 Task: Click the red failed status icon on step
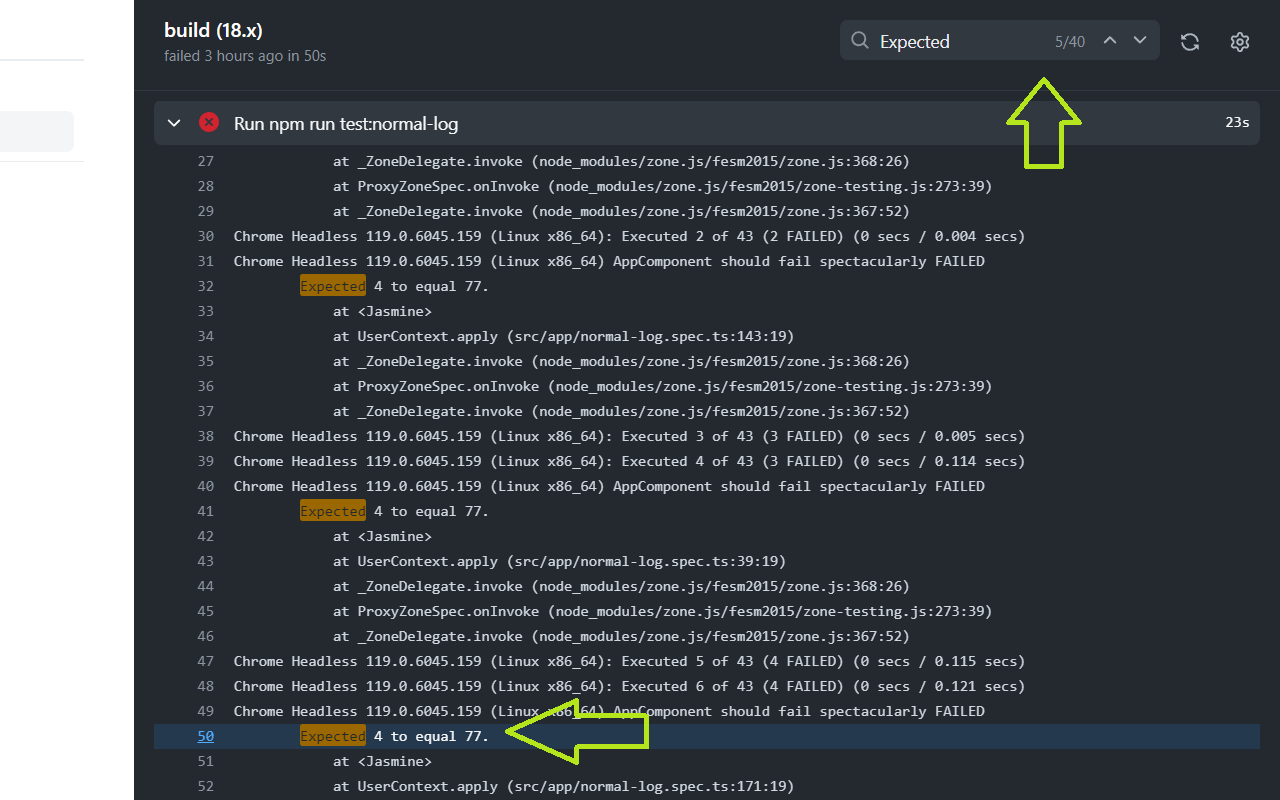click(x=209, y=122)
